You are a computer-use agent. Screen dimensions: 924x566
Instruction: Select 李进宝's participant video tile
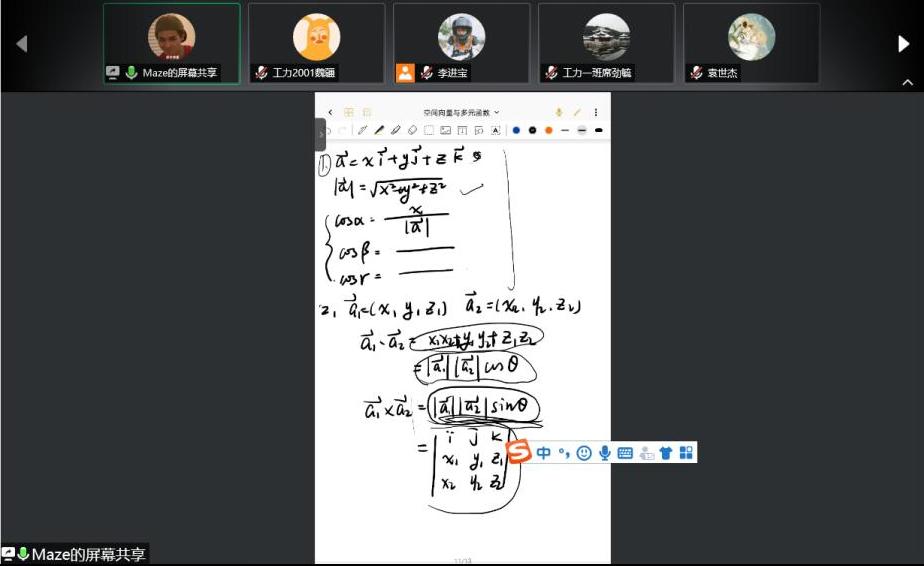(461, 43)
